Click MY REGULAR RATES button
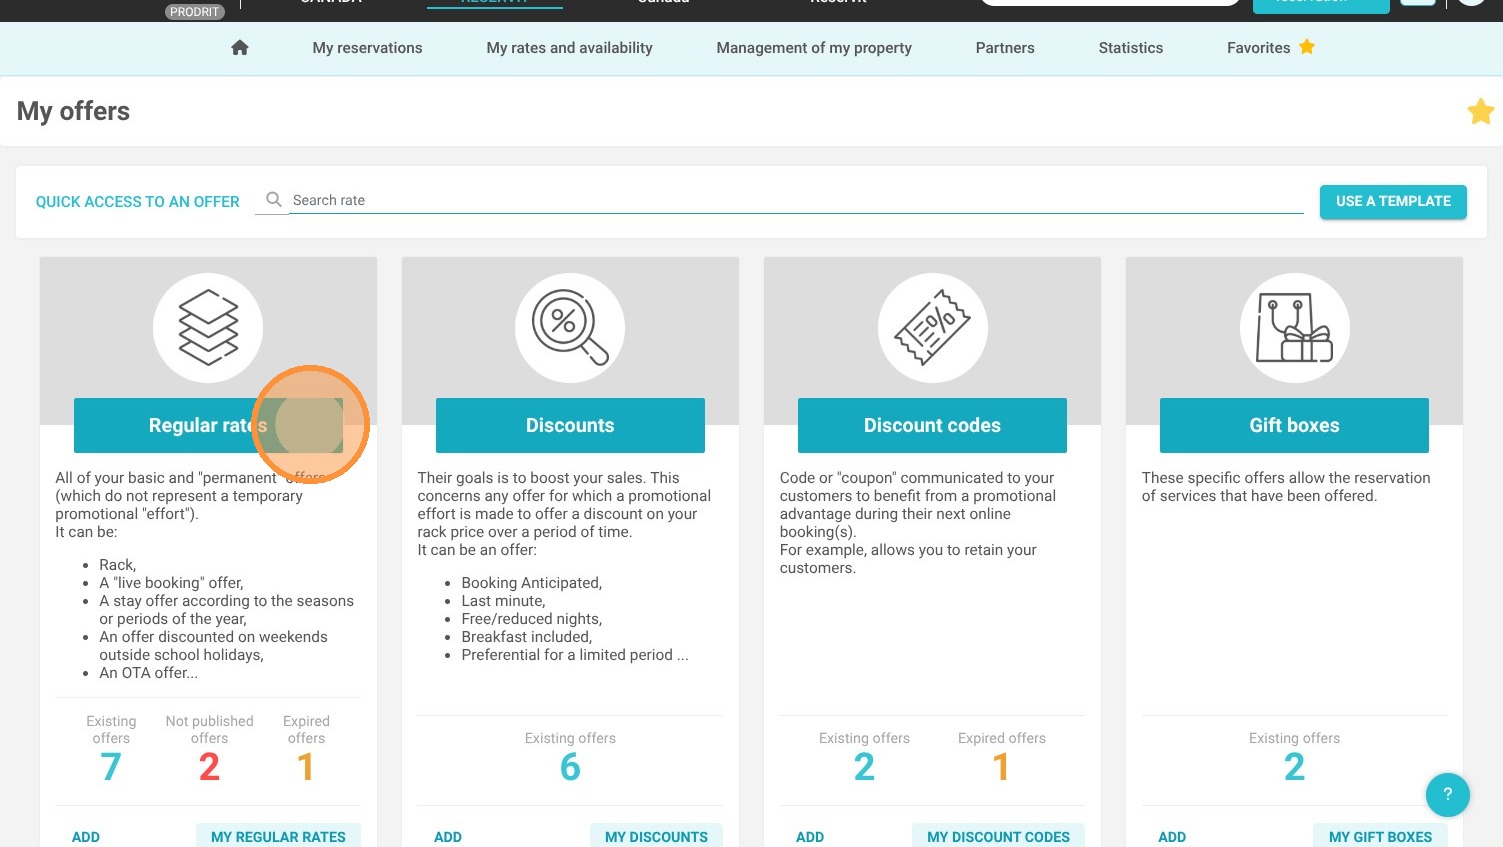The width and height of the screenshot is (1503, 847). point(278,837)
